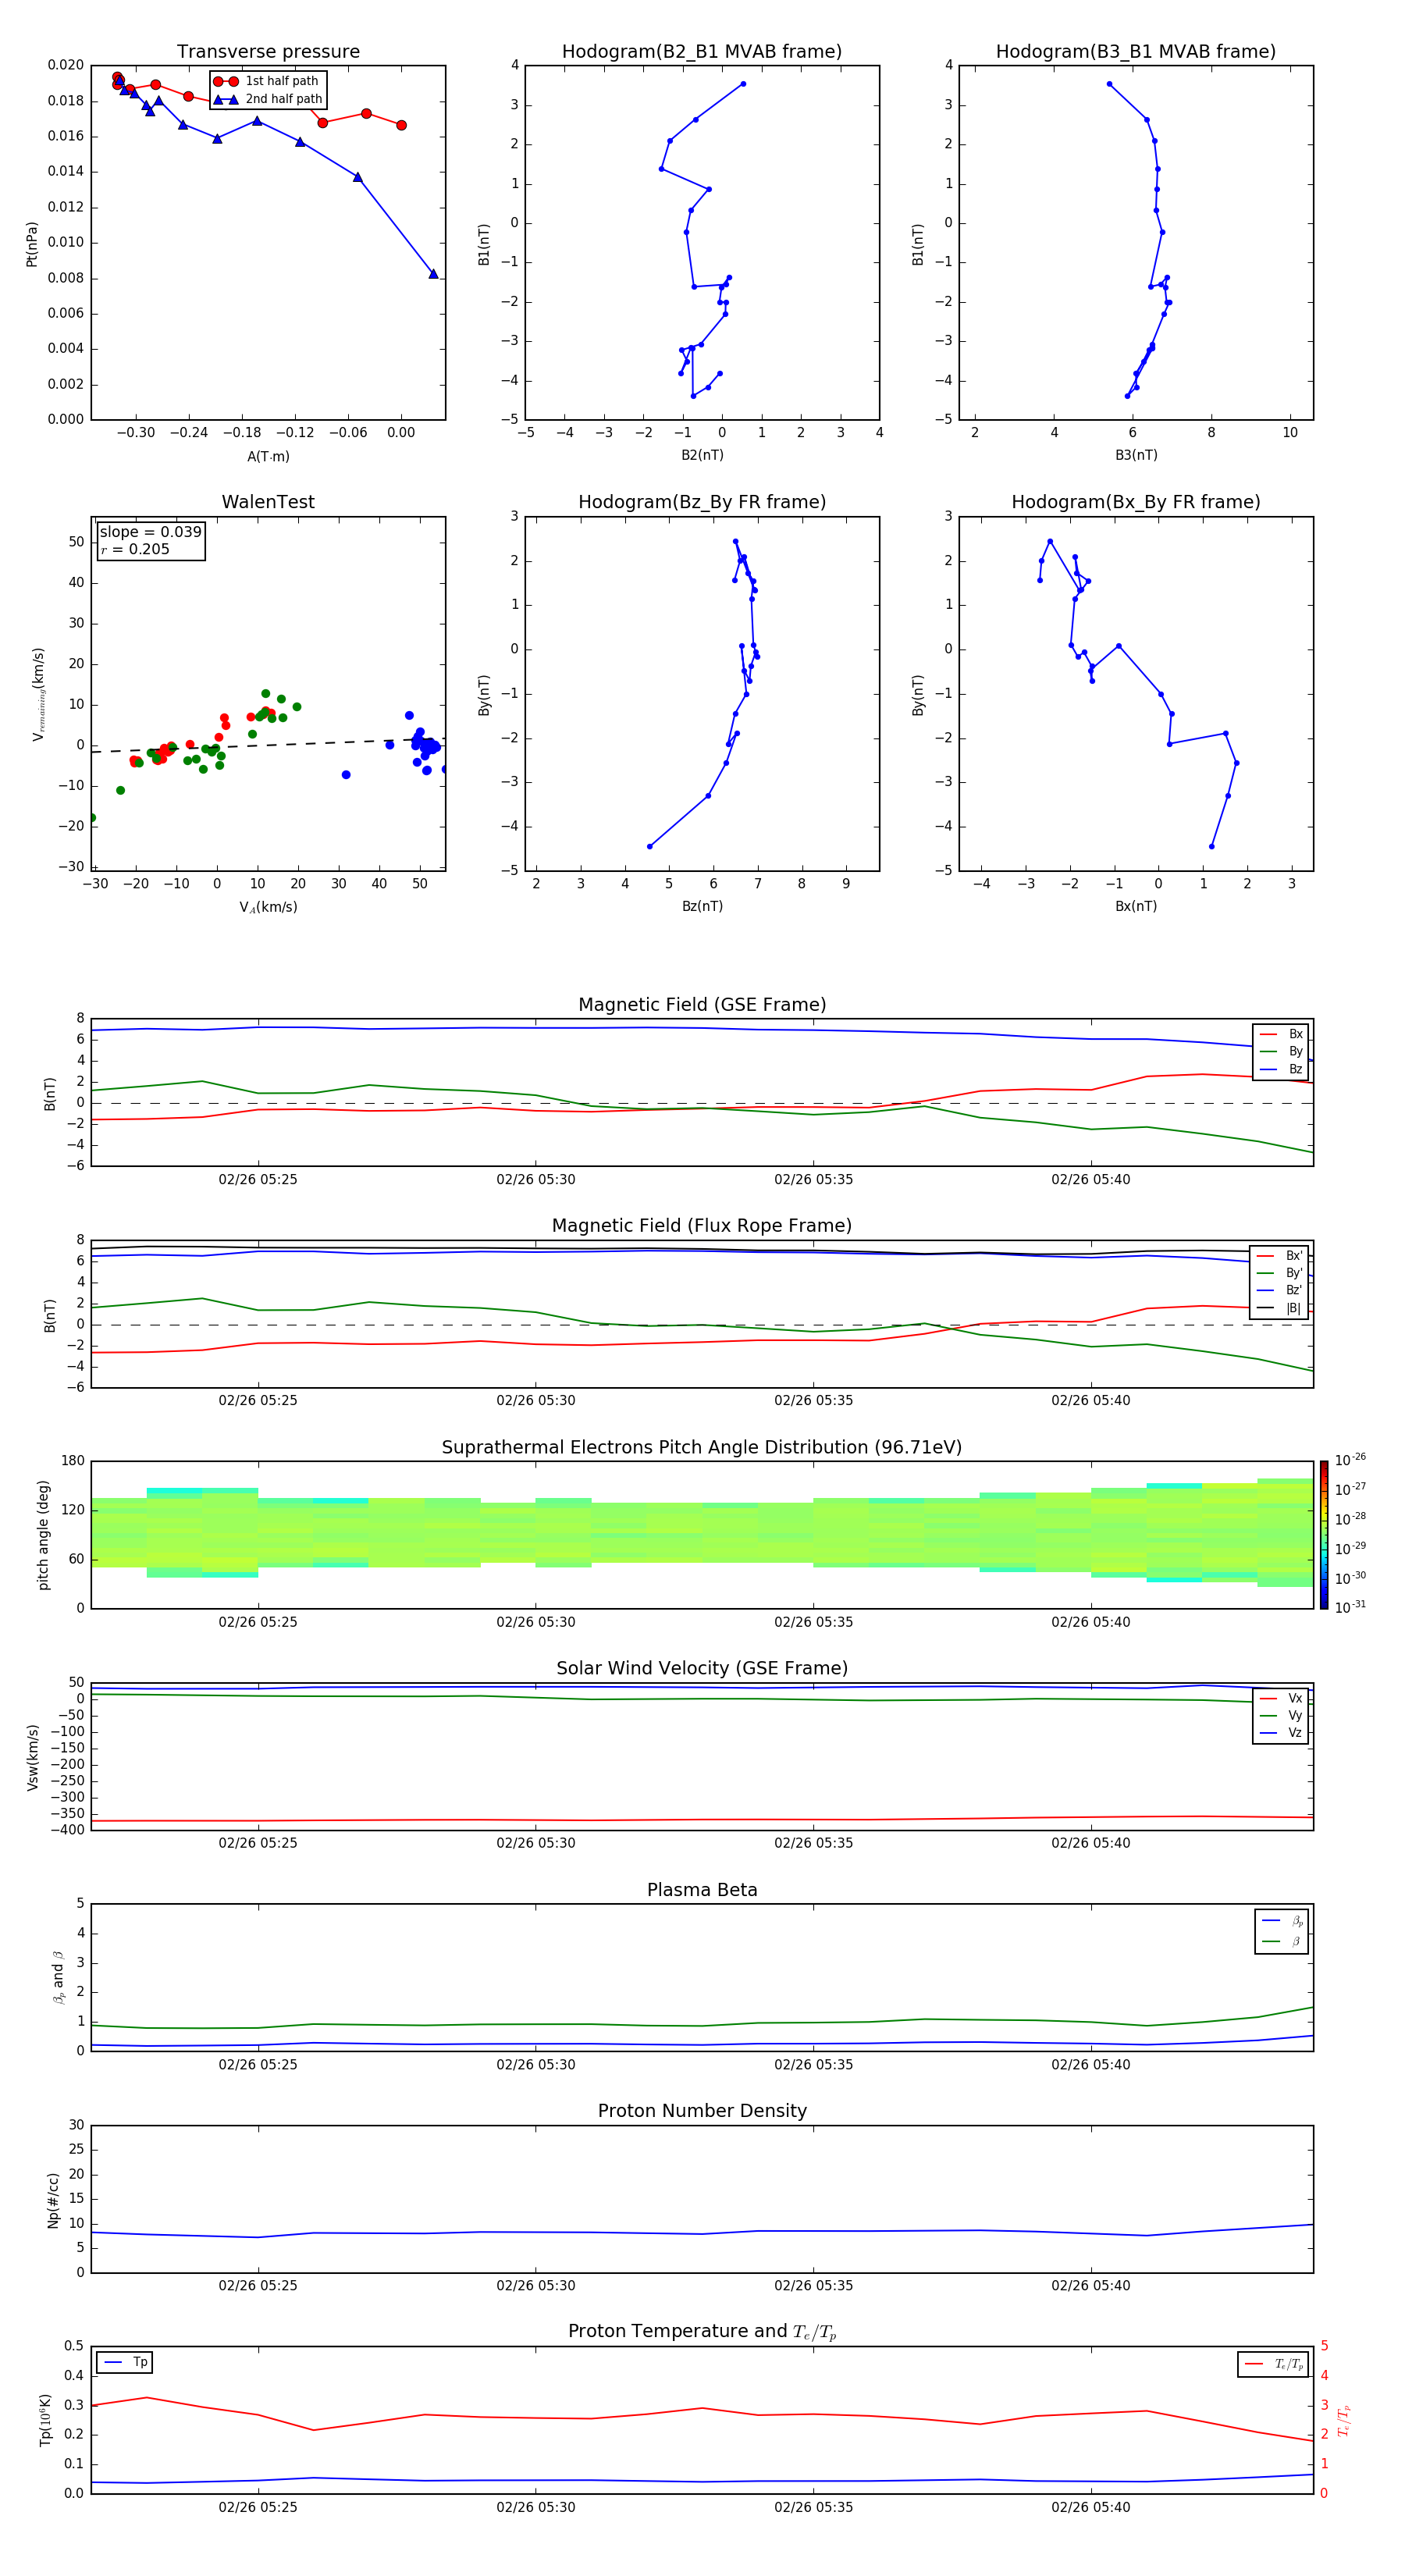Click the 'Plasma Beta' panel title

[x=702, y=1890]
